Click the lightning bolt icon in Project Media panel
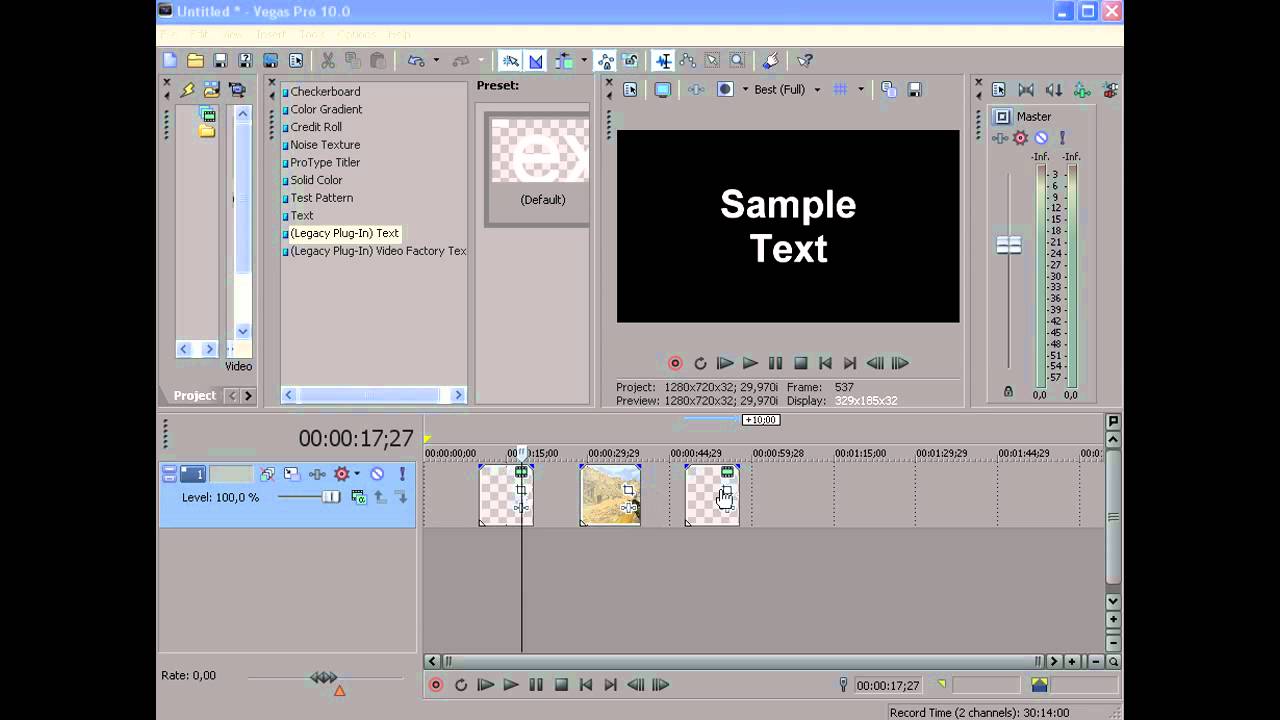Image resolution: width=1280 pixels, height=720 pixels. [187, 90]
